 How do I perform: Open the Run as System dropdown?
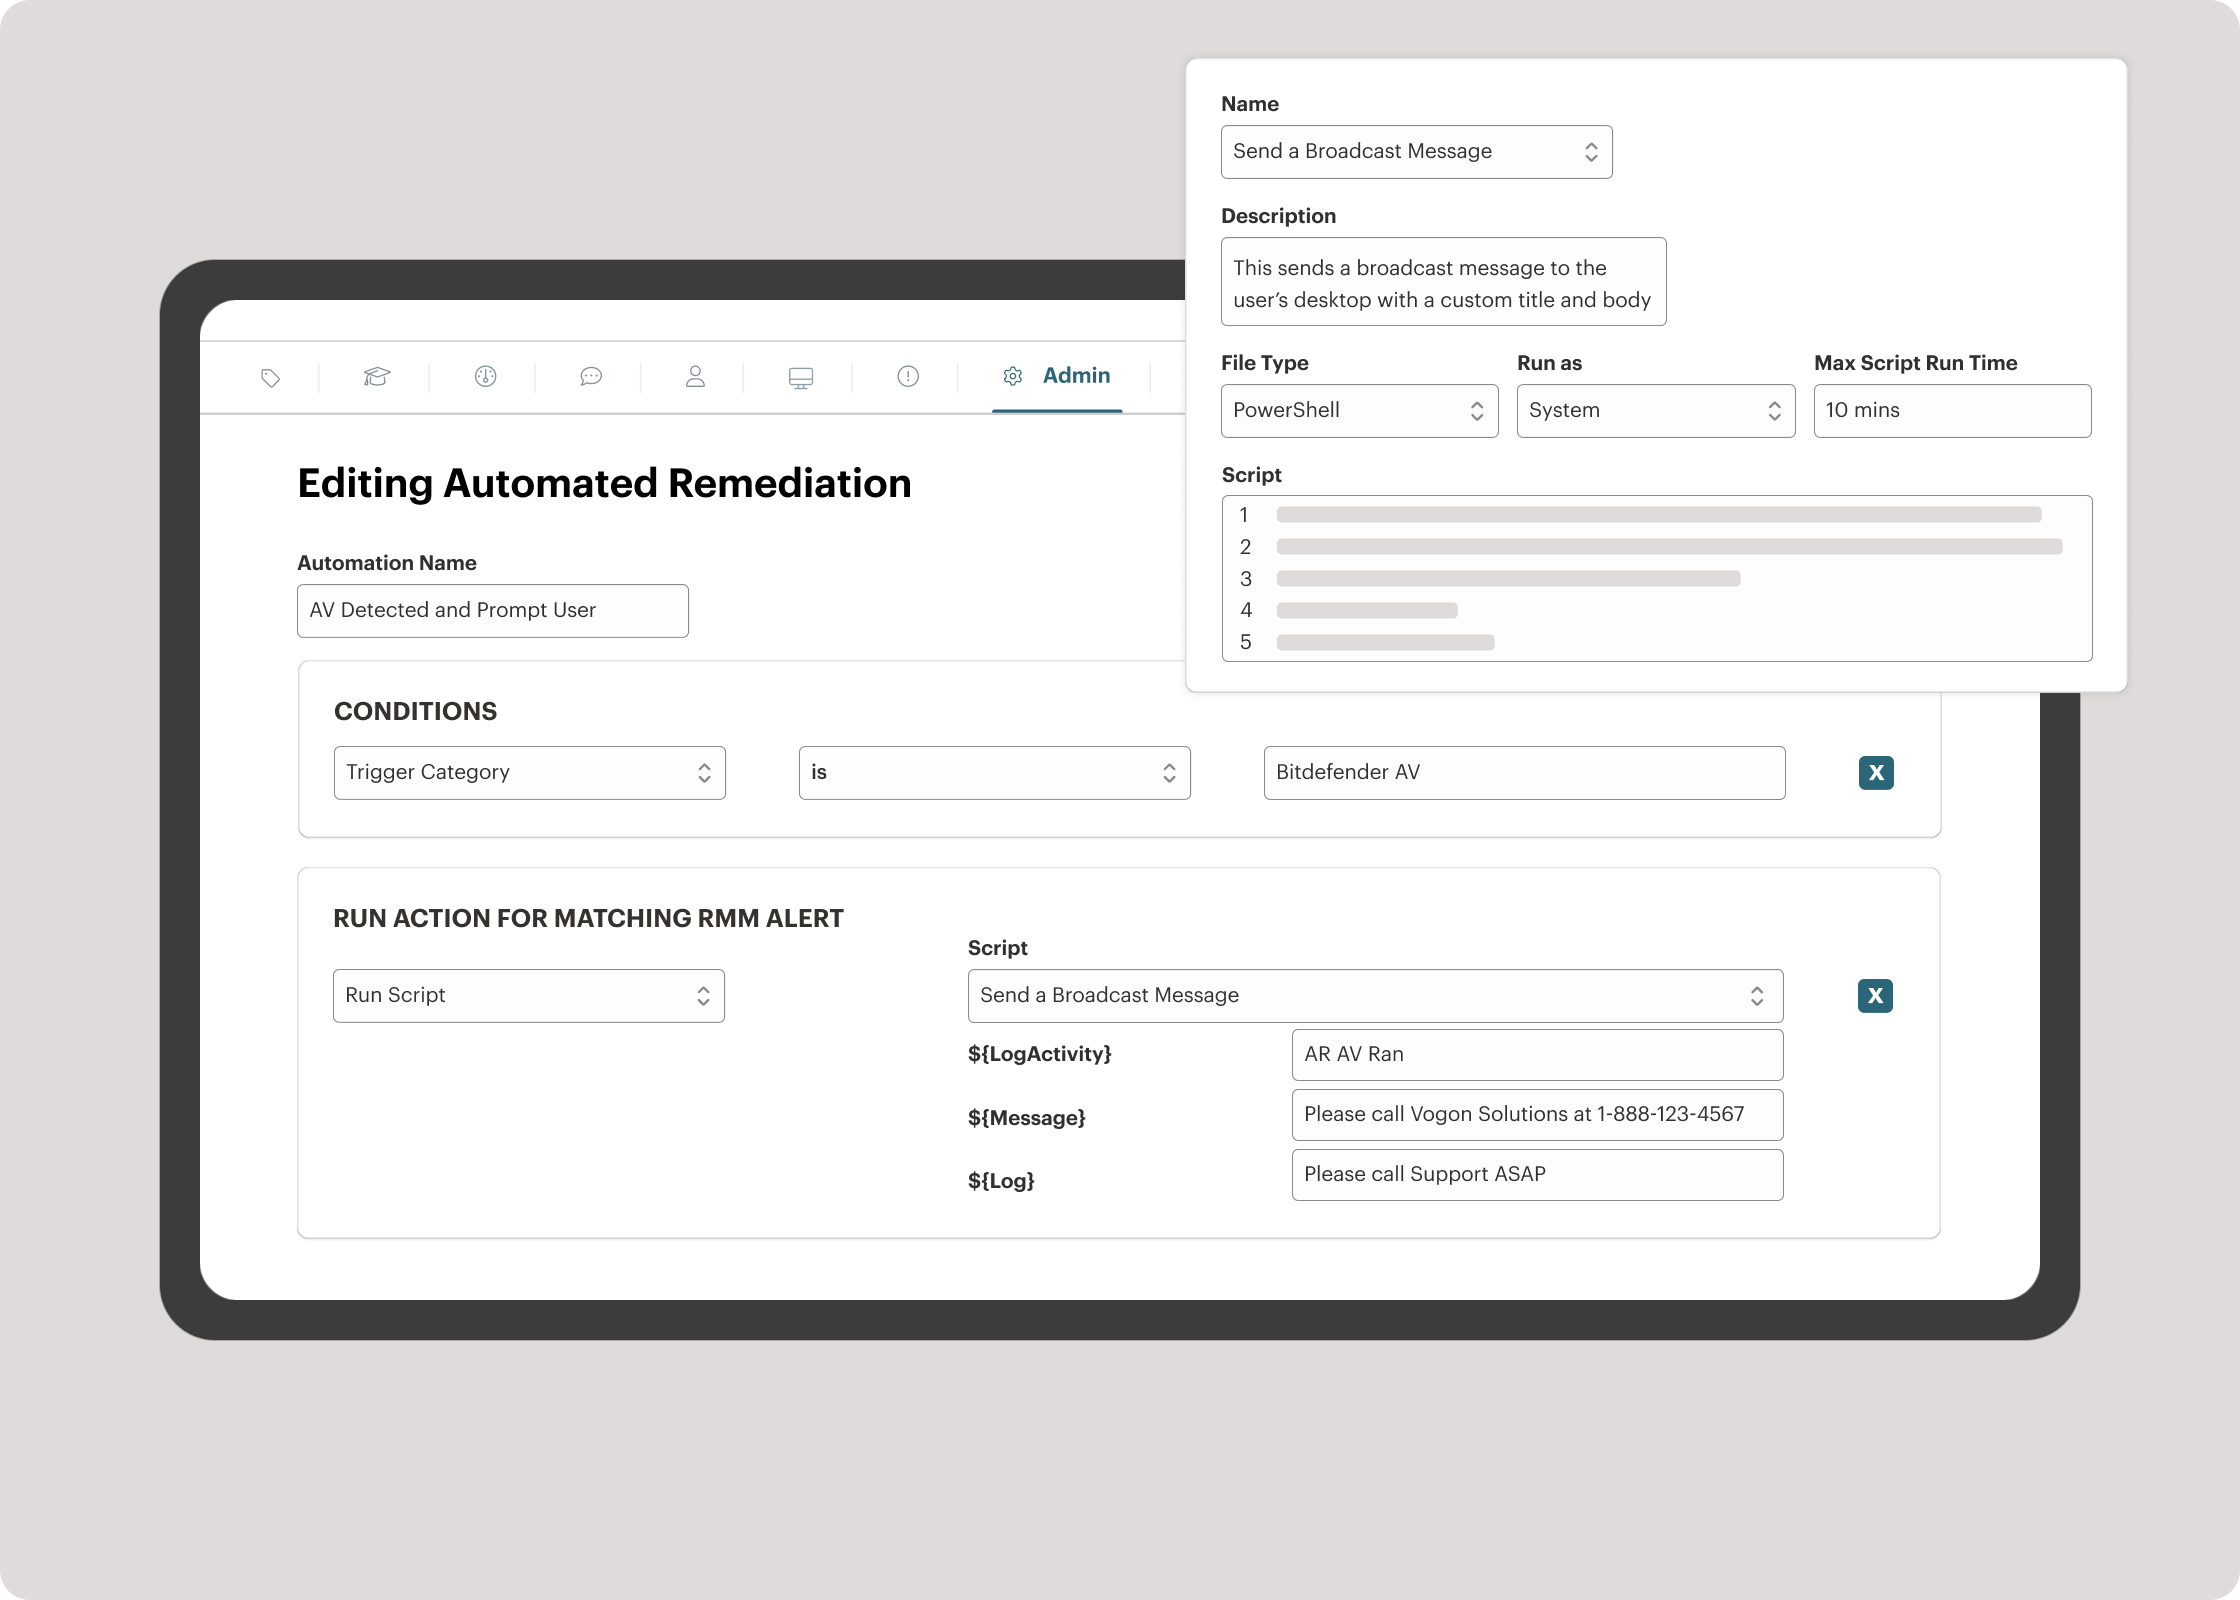[x=1655, y=410]
